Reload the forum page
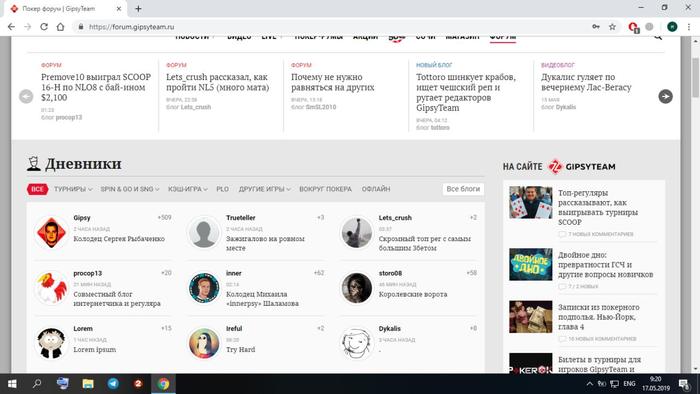This screenshot has height=394, width=700. pyautogui.click(x=44, y=27)
